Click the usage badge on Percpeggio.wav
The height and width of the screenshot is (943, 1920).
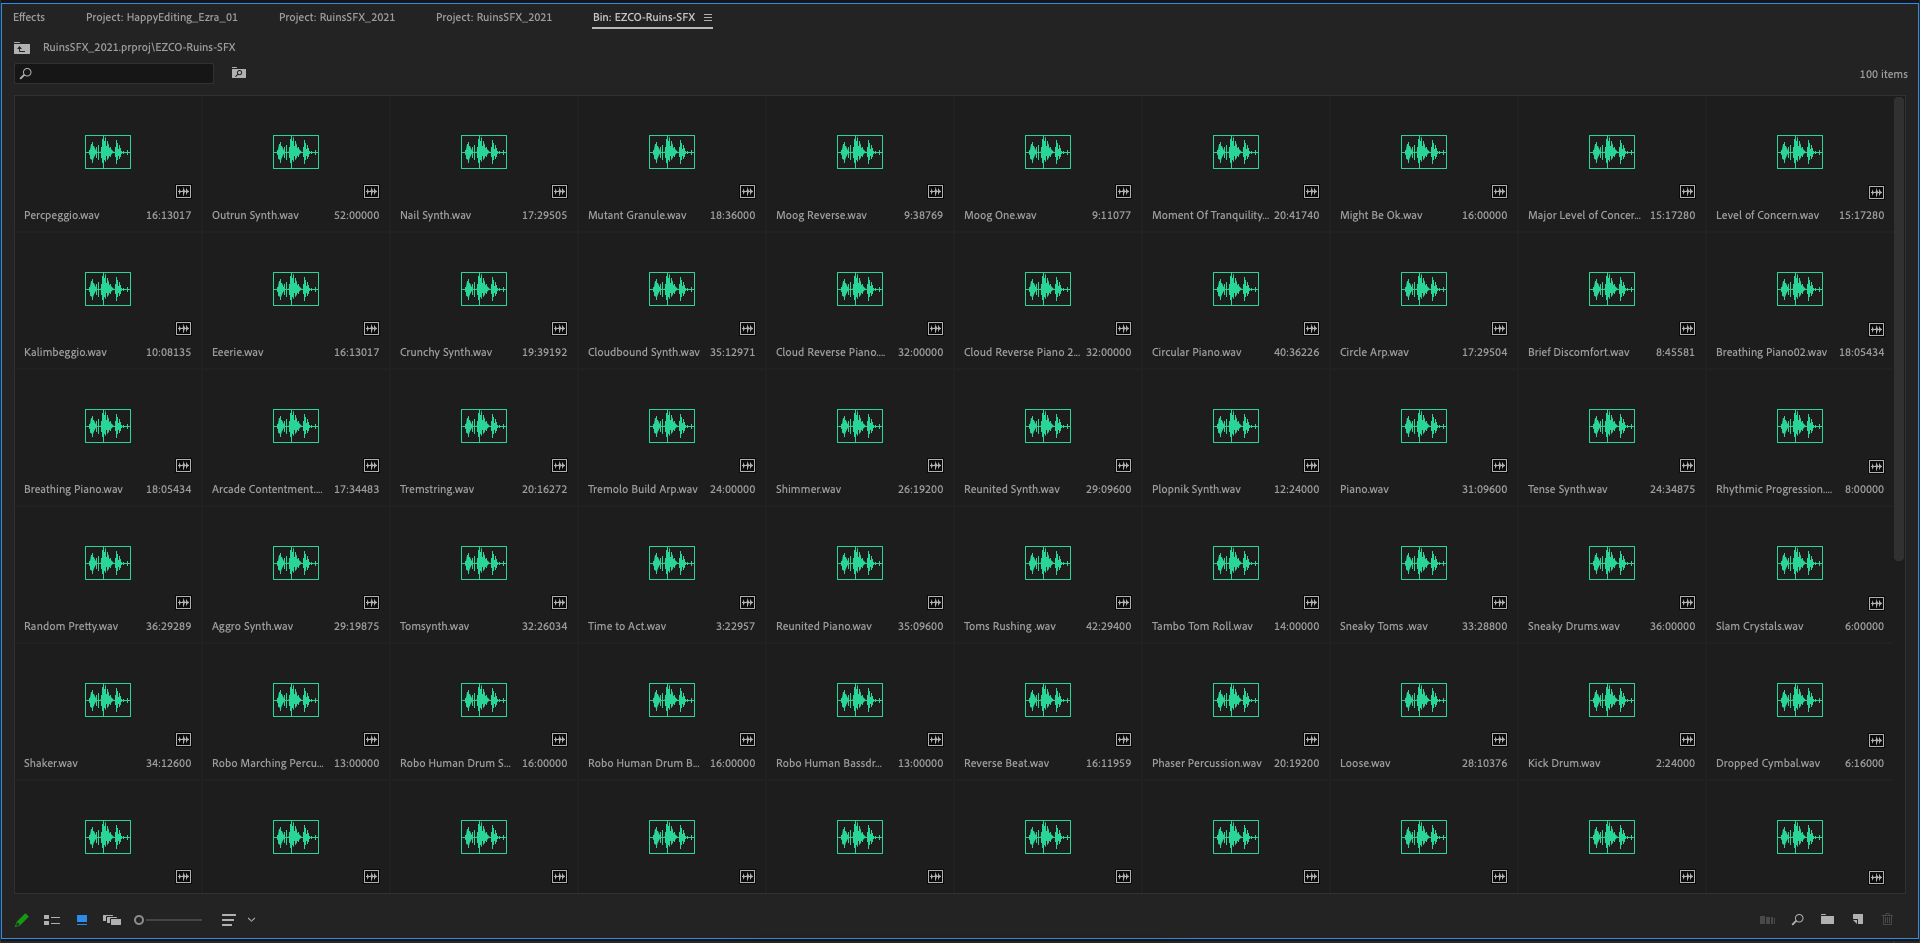[x=183, y=191]
